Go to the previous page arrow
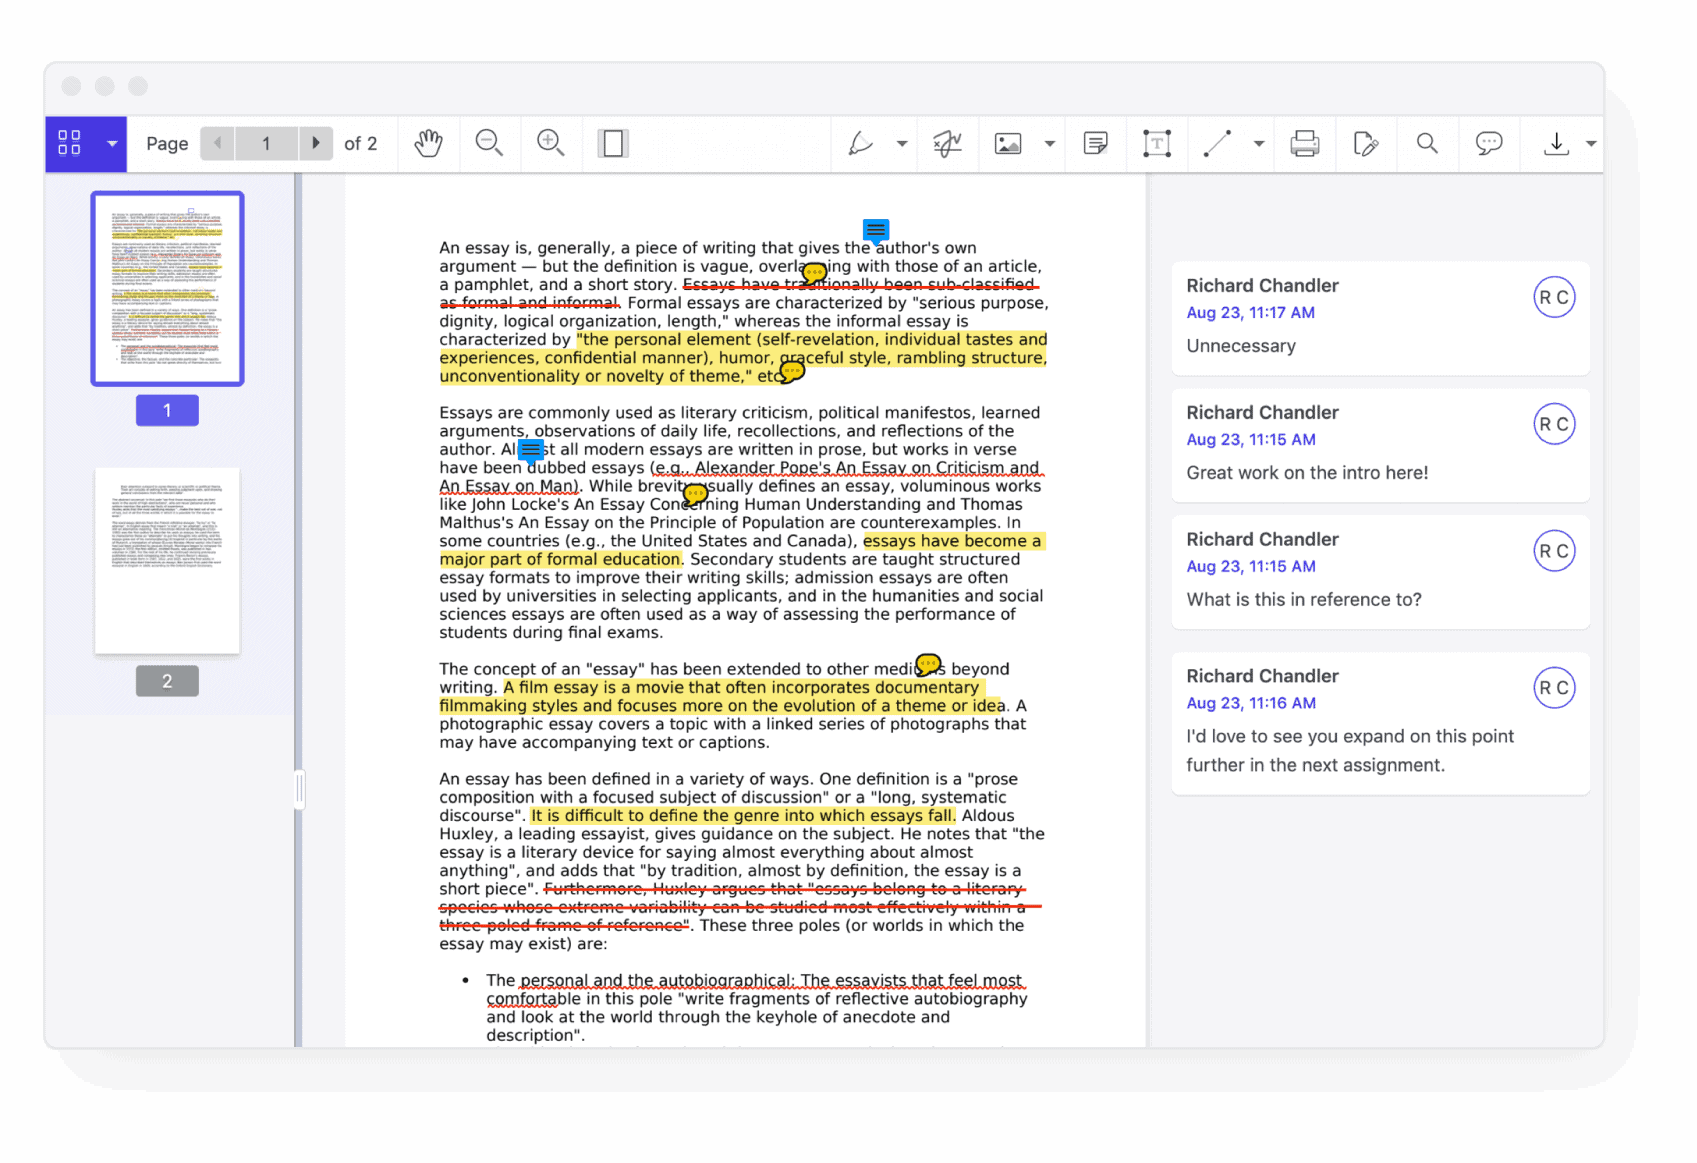Screen dimensions: 1697x1163 click(x=217, y=143)
